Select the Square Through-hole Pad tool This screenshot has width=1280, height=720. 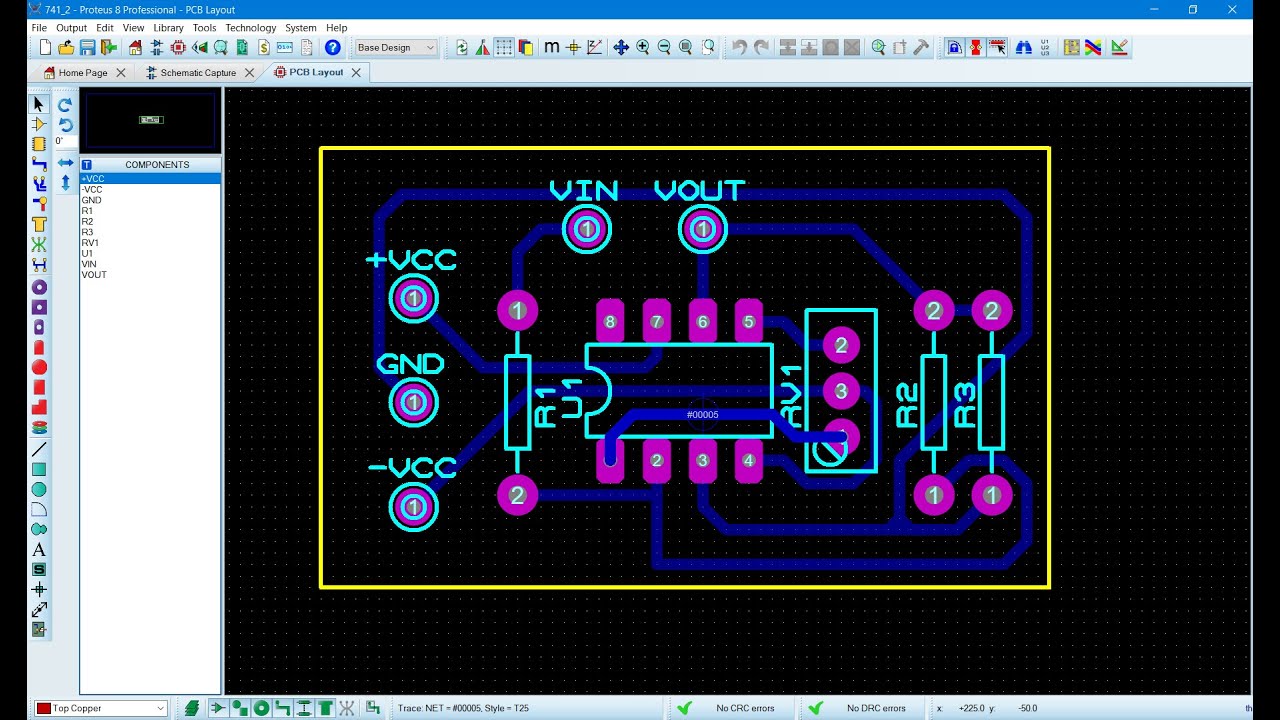(x=39, y=307)
